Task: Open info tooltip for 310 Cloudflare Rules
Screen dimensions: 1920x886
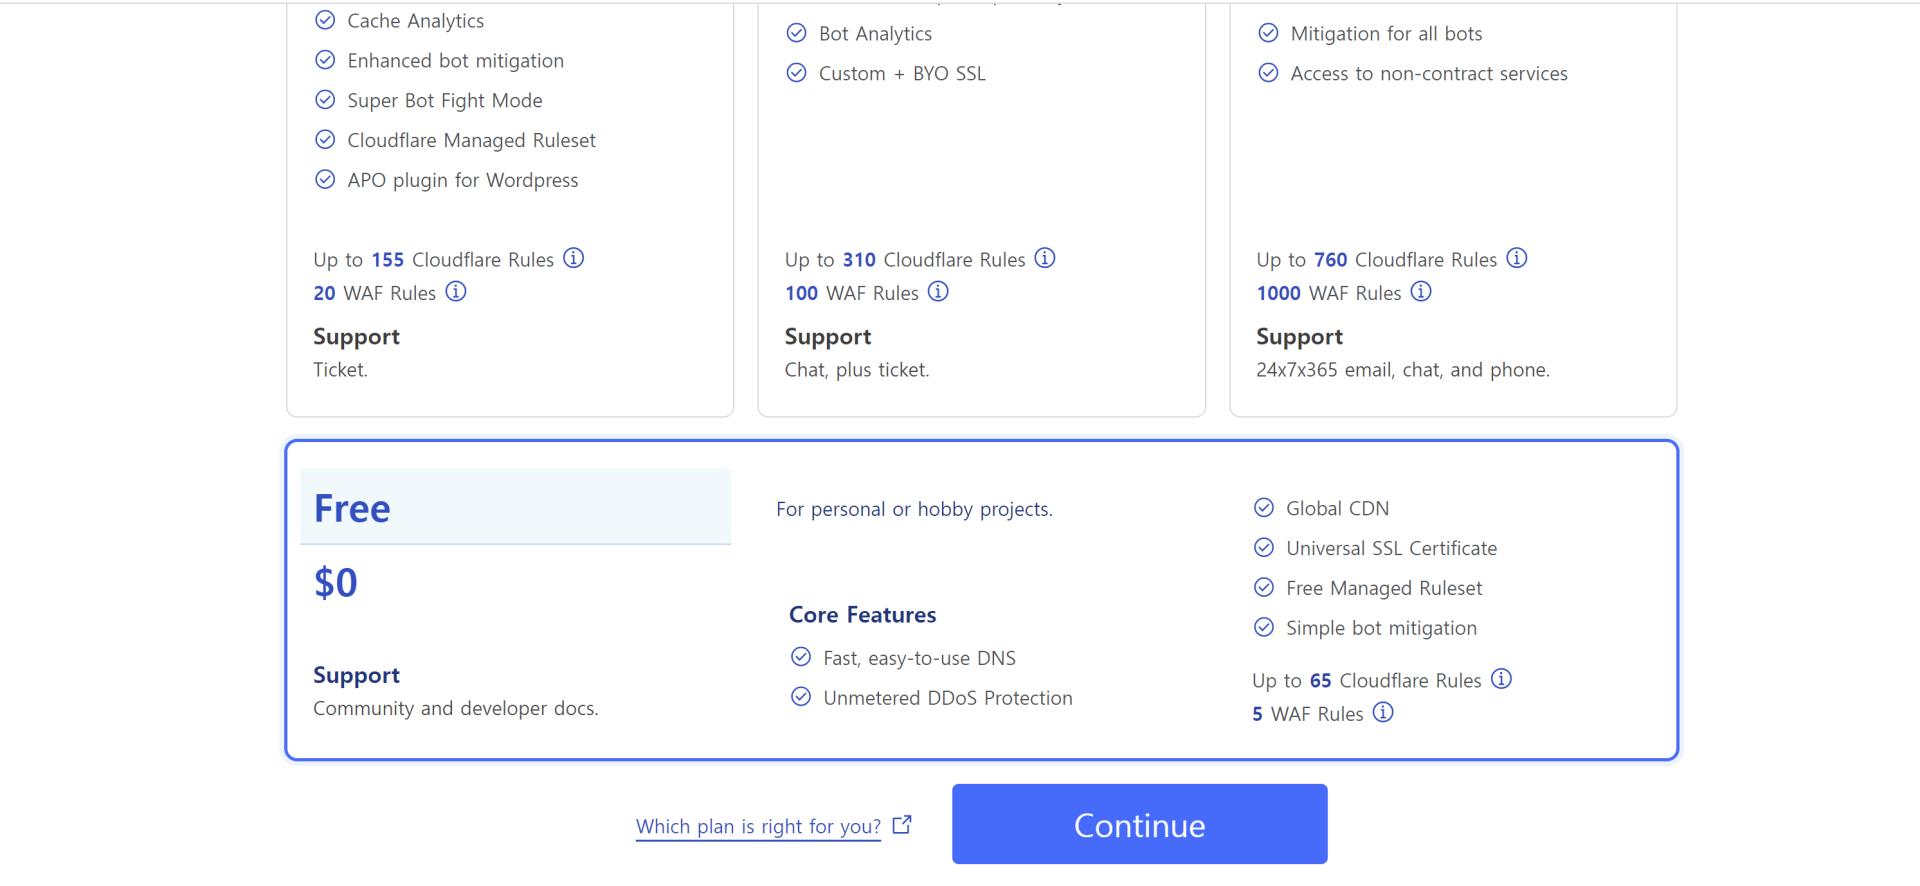Action: pyautogui.click(x=1045, y=258)
